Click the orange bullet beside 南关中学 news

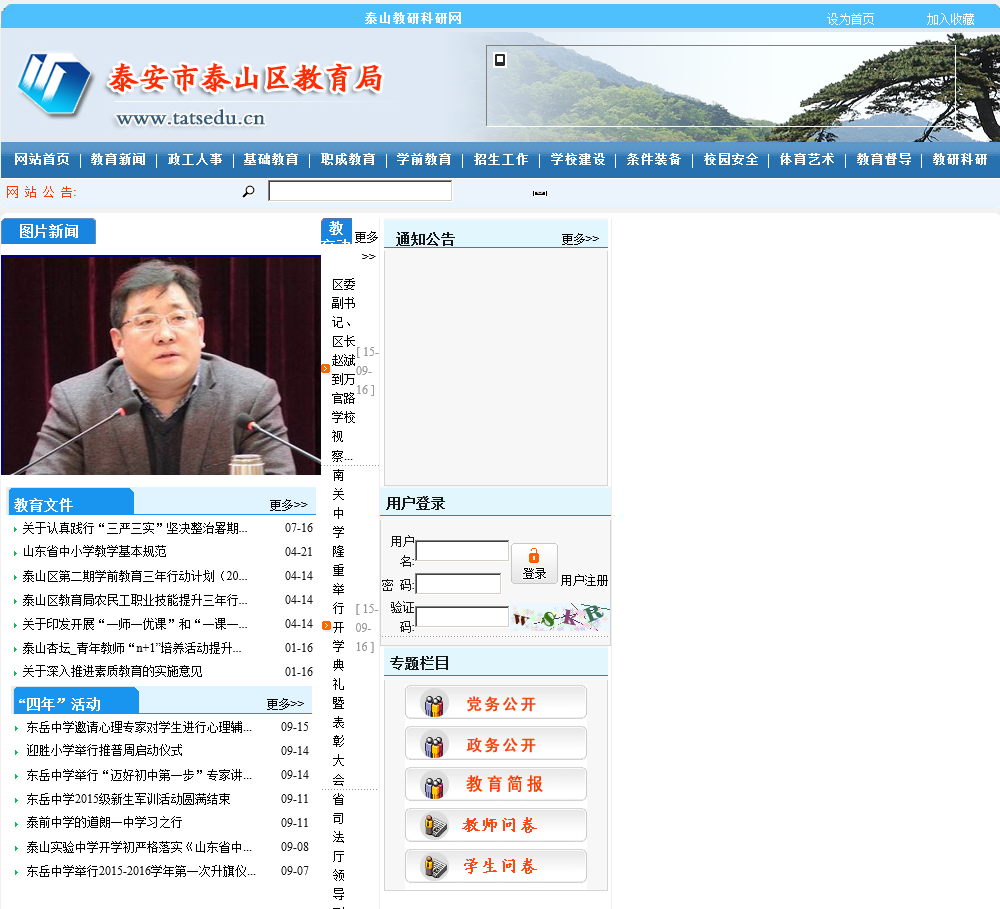(327, 626)
